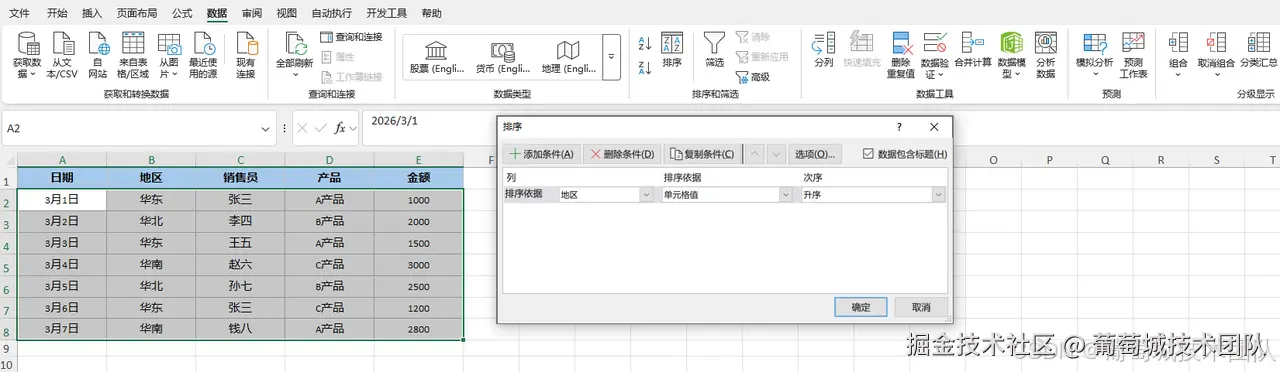Expand the Name Box dropdown arrow

click(265, 129)
